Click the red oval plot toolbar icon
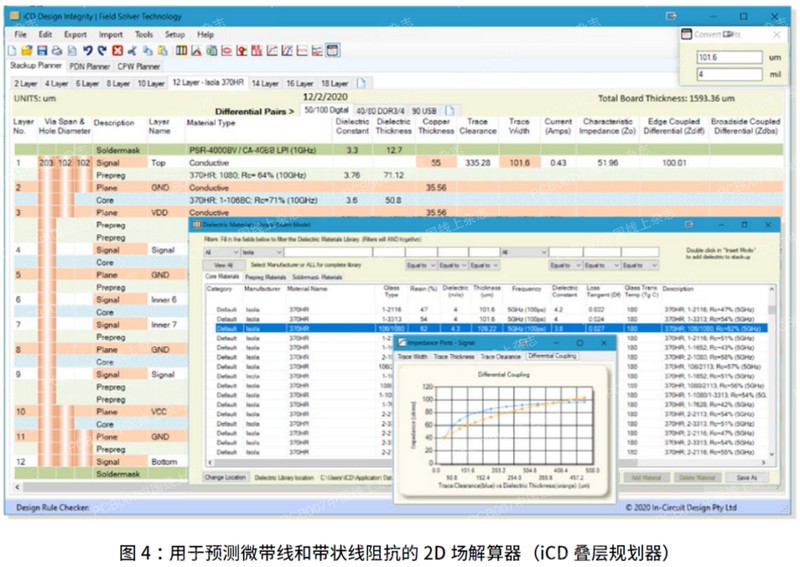800x567 pixels. tap(227, 51)
